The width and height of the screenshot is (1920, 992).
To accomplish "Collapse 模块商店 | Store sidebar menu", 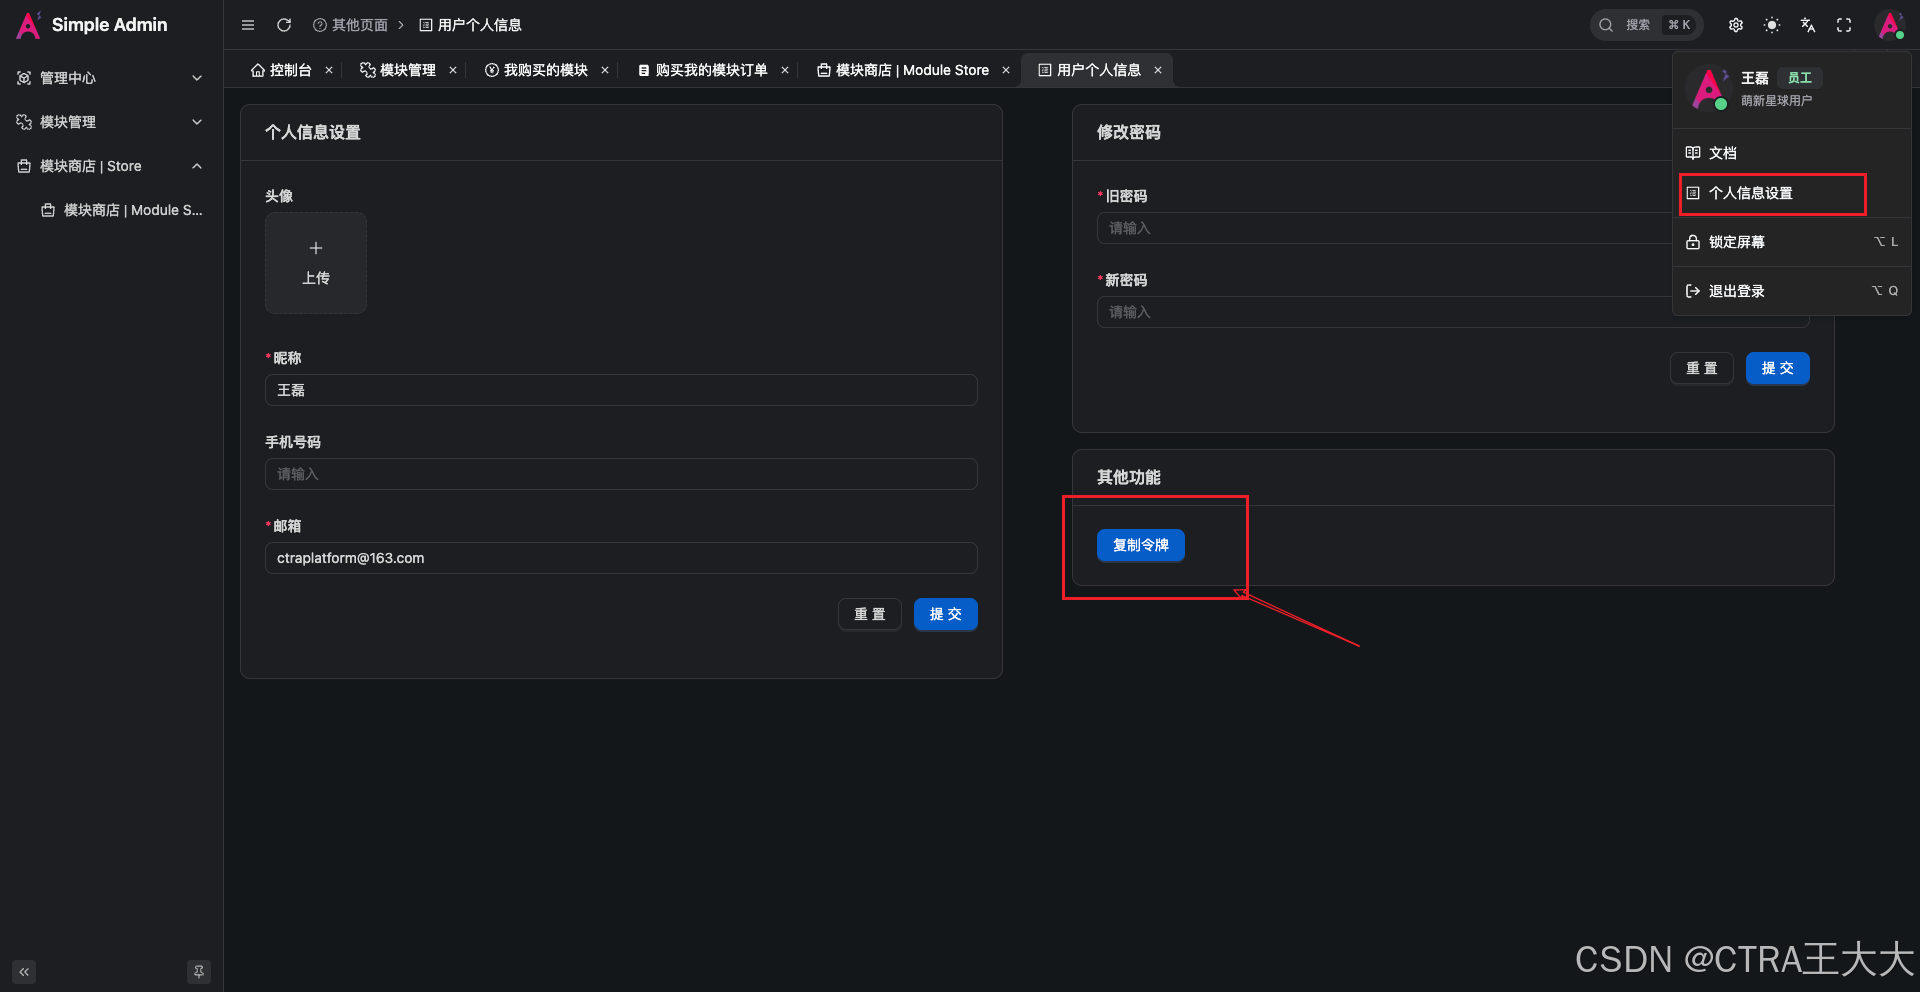I will [x=111, y=166].
